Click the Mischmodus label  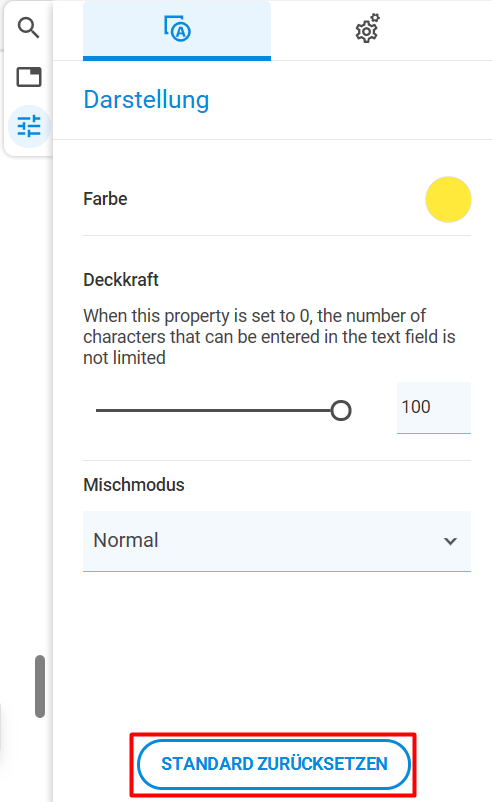click(134, 485)
